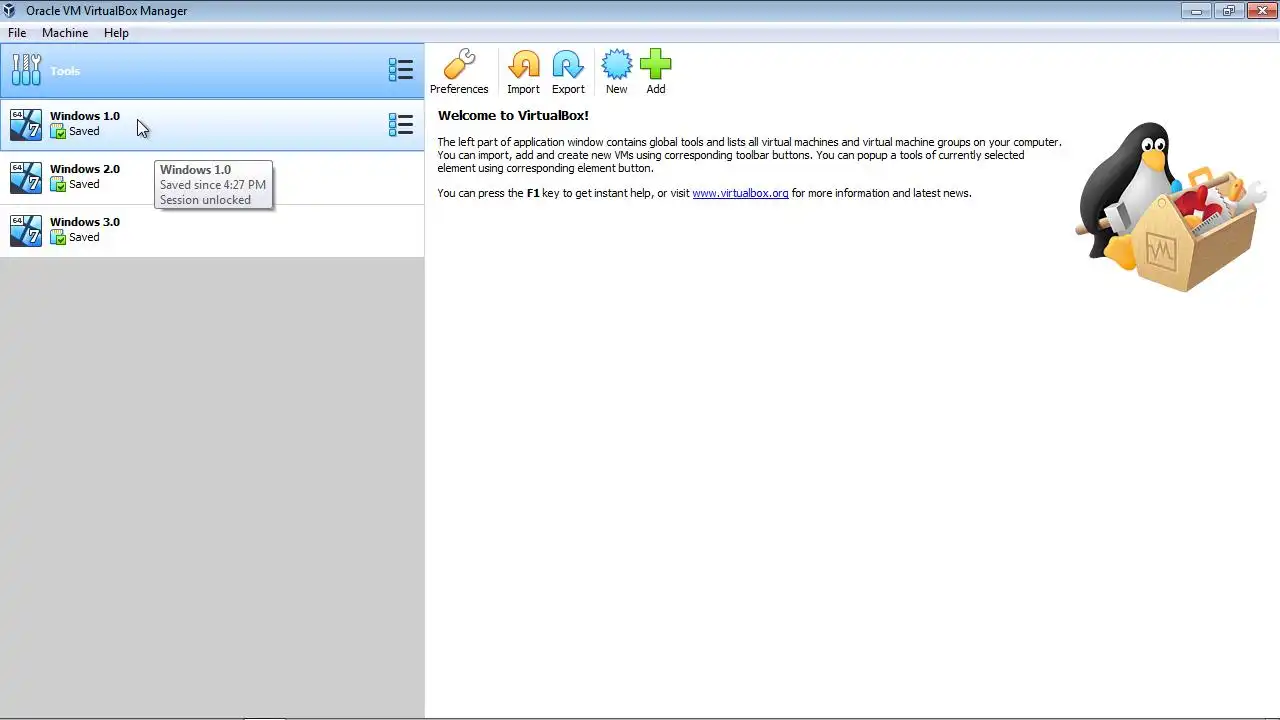
Task: Minimize the VirtualBox Manager window
Action: click(1196, 11)
